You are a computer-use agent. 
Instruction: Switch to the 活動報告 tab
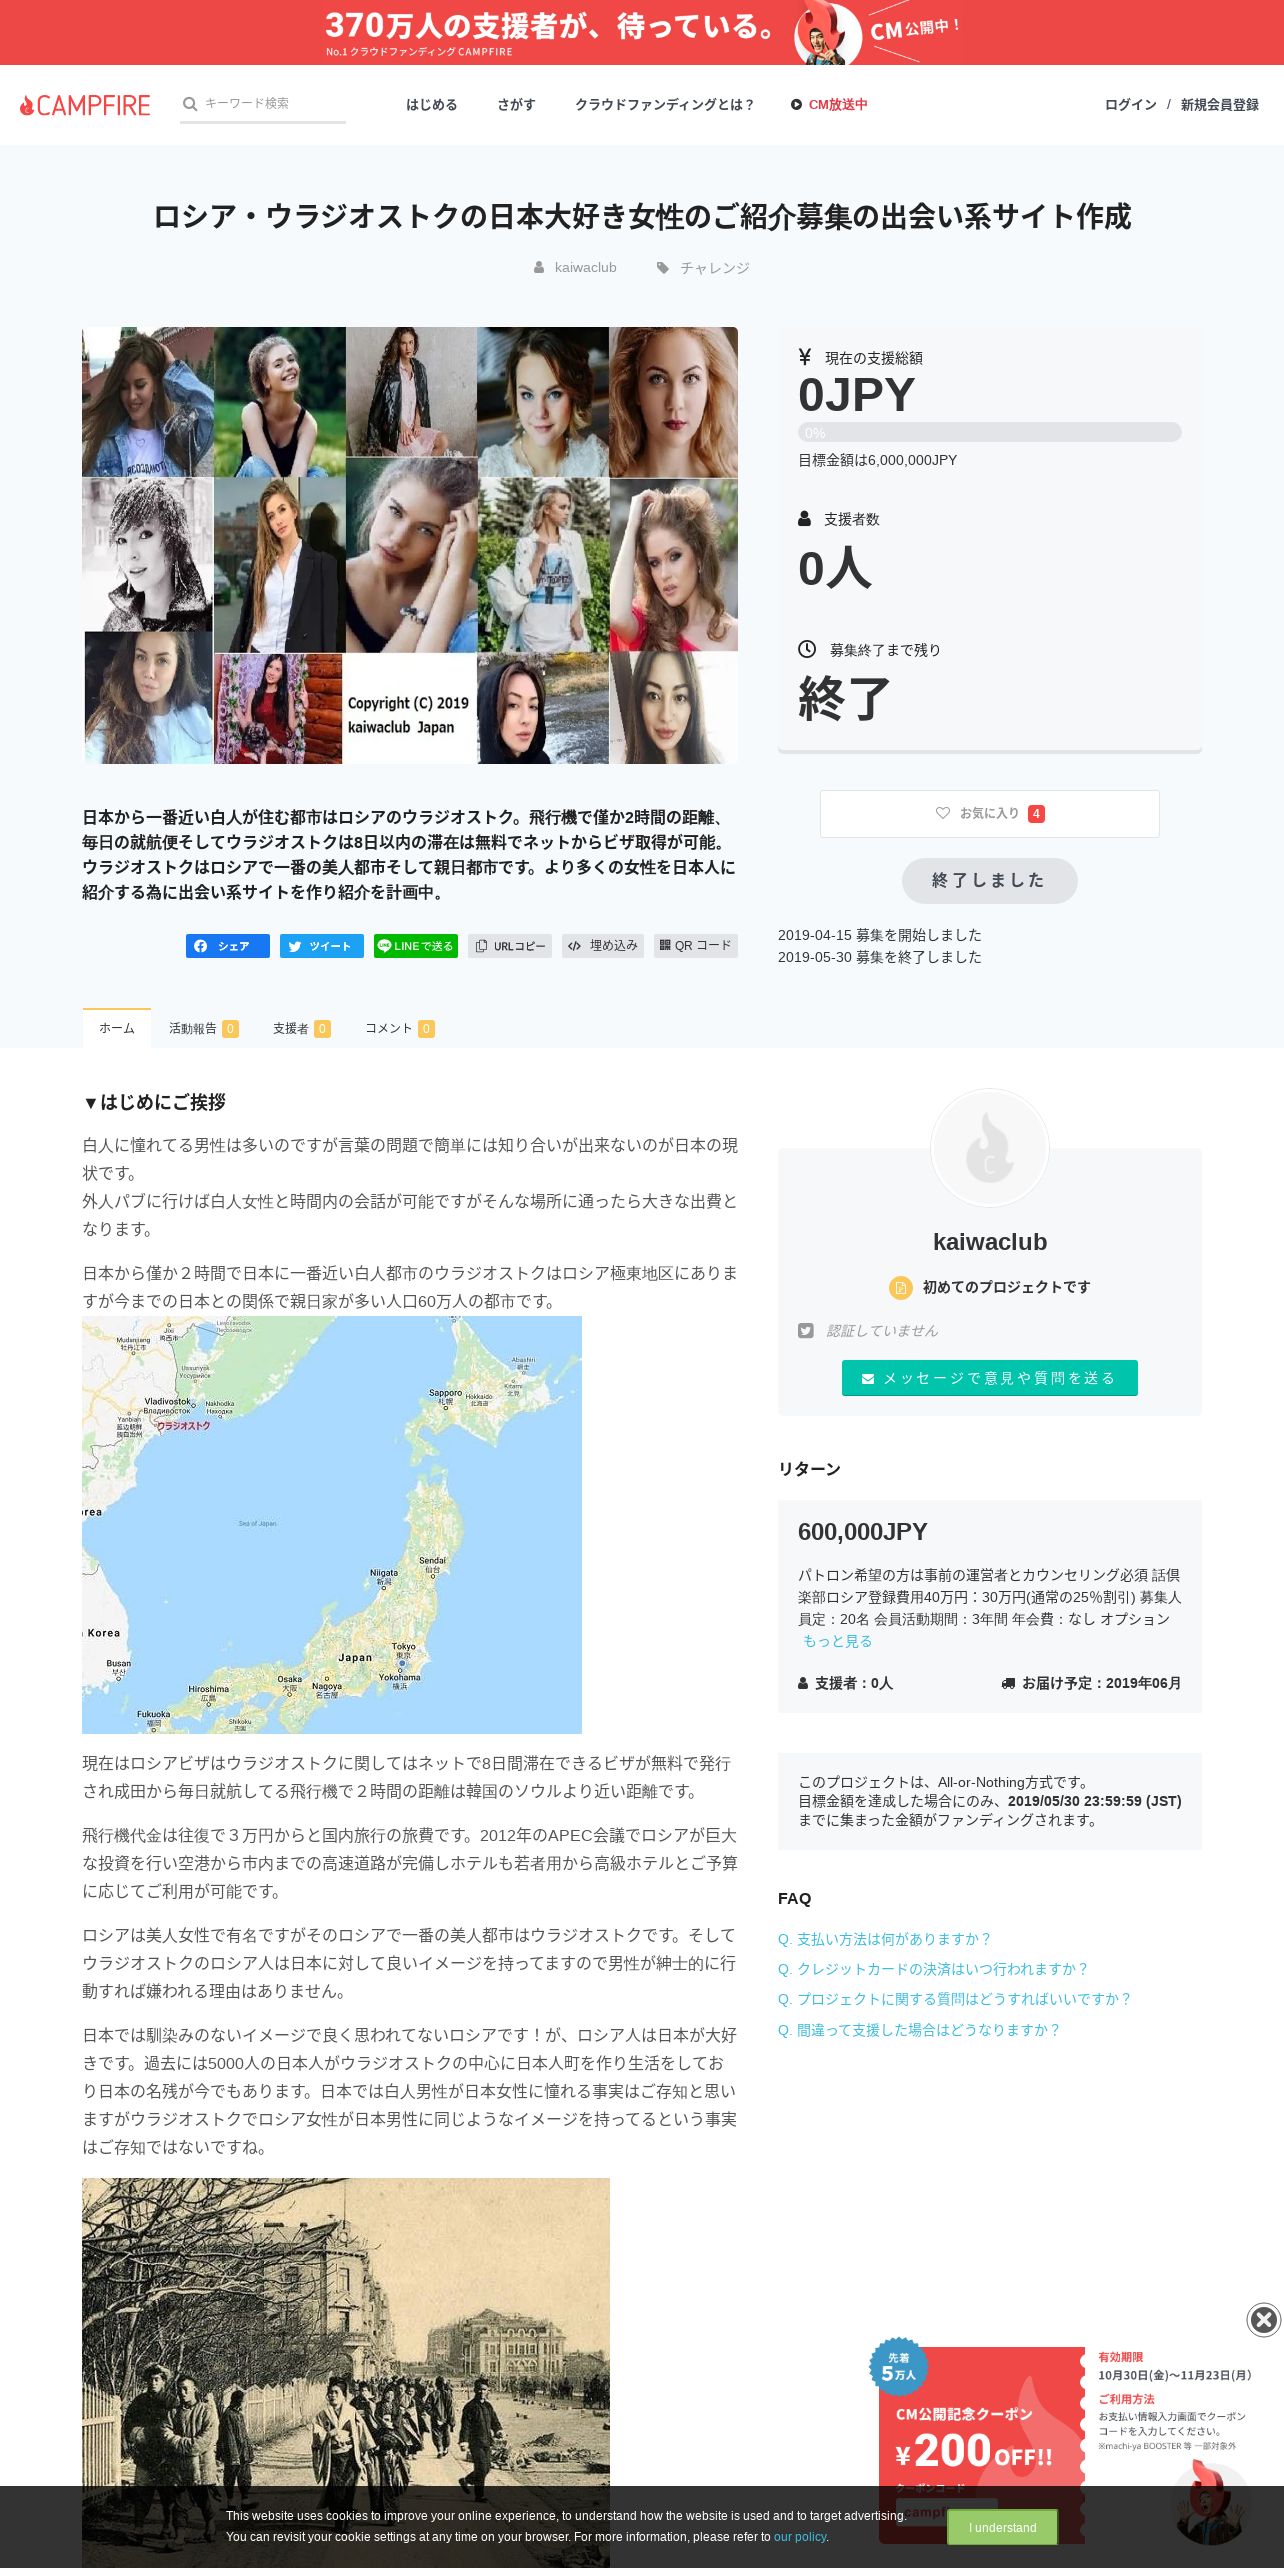point(203,1028)
